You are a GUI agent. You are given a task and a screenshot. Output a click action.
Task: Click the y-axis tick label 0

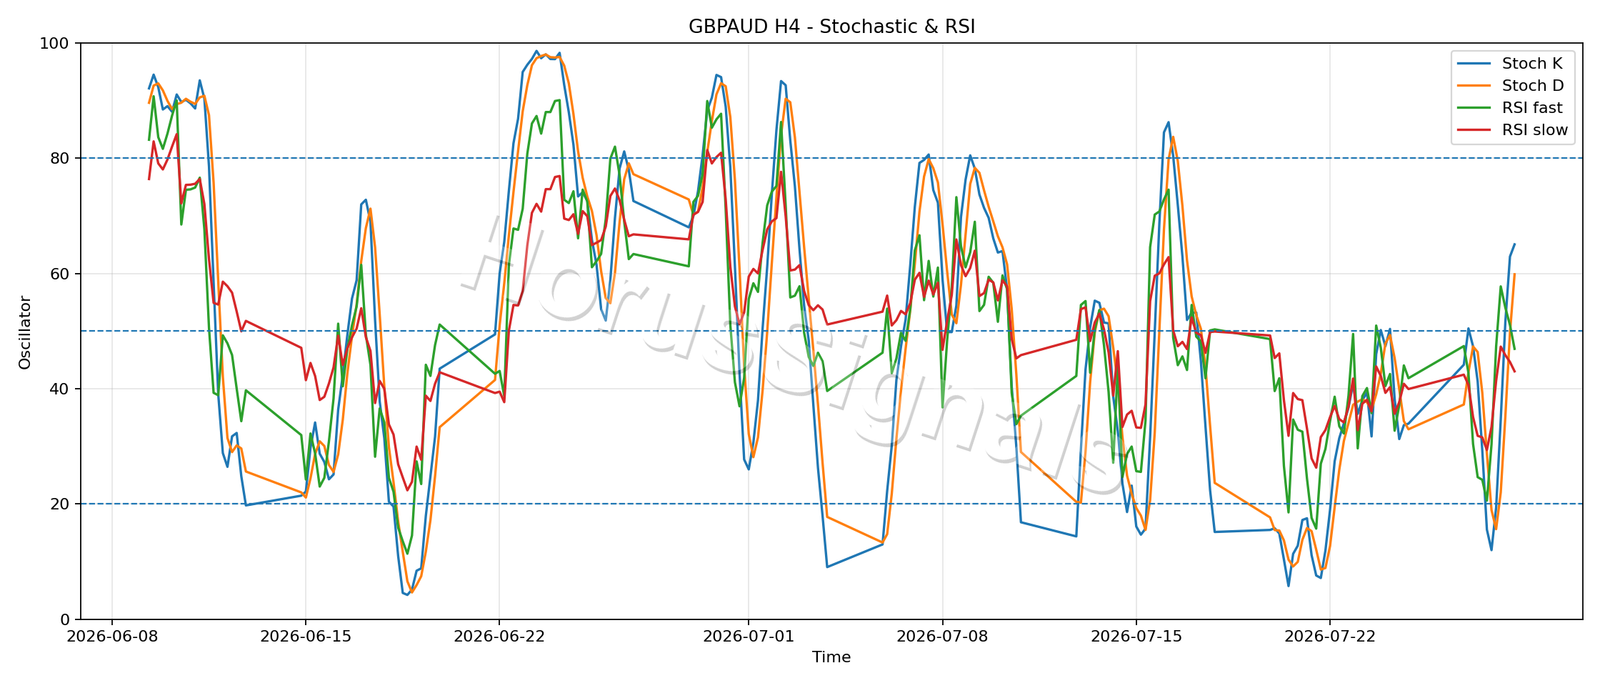[65, 620]
